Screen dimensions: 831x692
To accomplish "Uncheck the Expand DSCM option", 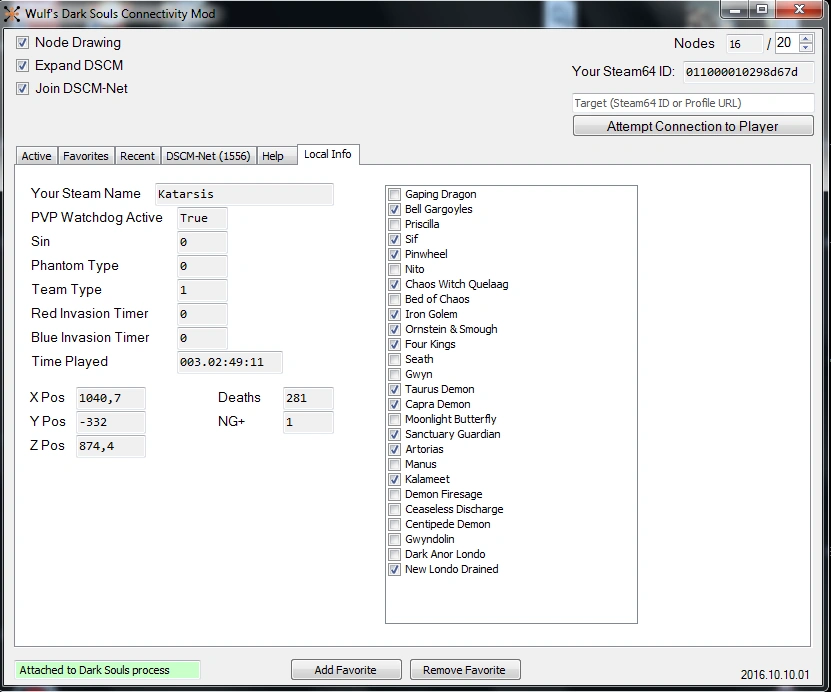I will tap(23, 66).
